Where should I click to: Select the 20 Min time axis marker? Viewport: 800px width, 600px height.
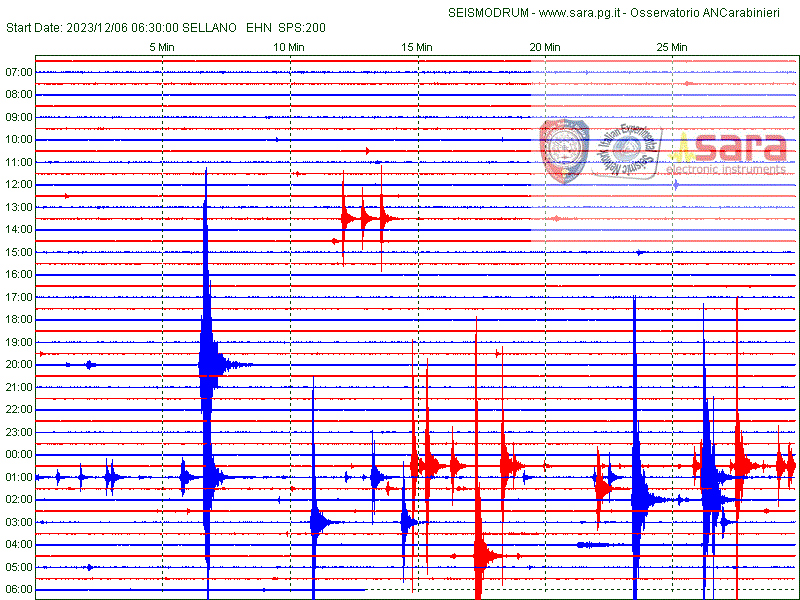[545, 47]
